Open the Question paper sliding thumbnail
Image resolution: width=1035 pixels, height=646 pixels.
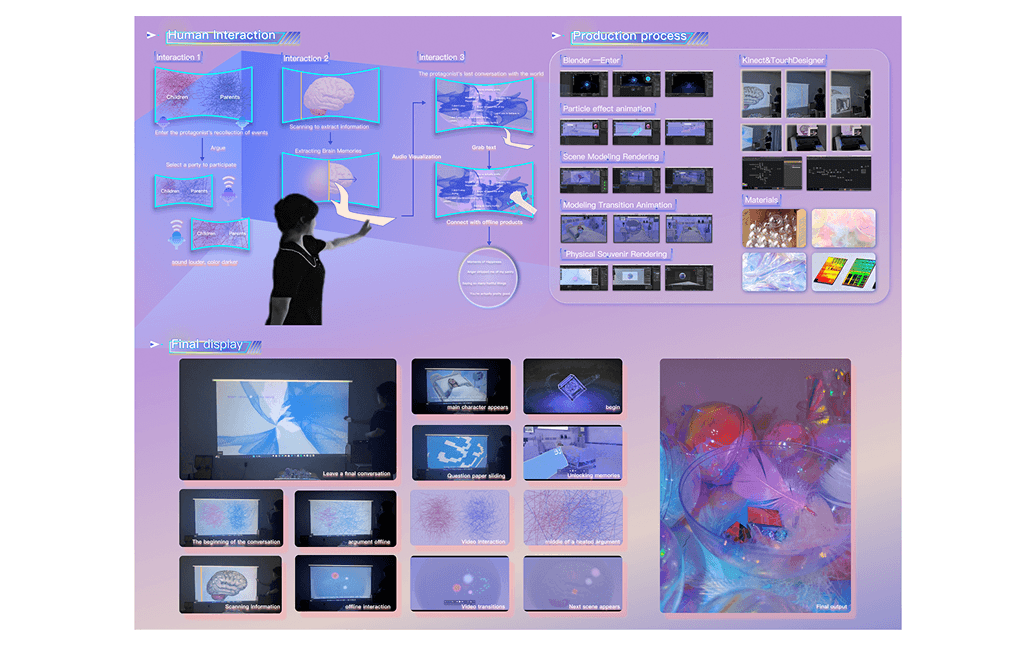tap(461, 453)
